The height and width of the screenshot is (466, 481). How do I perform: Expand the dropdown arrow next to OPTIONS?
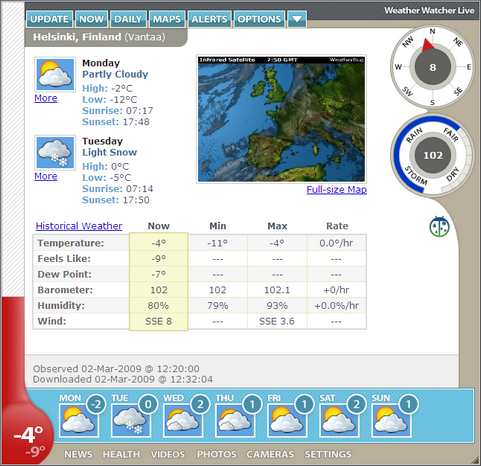297,19
